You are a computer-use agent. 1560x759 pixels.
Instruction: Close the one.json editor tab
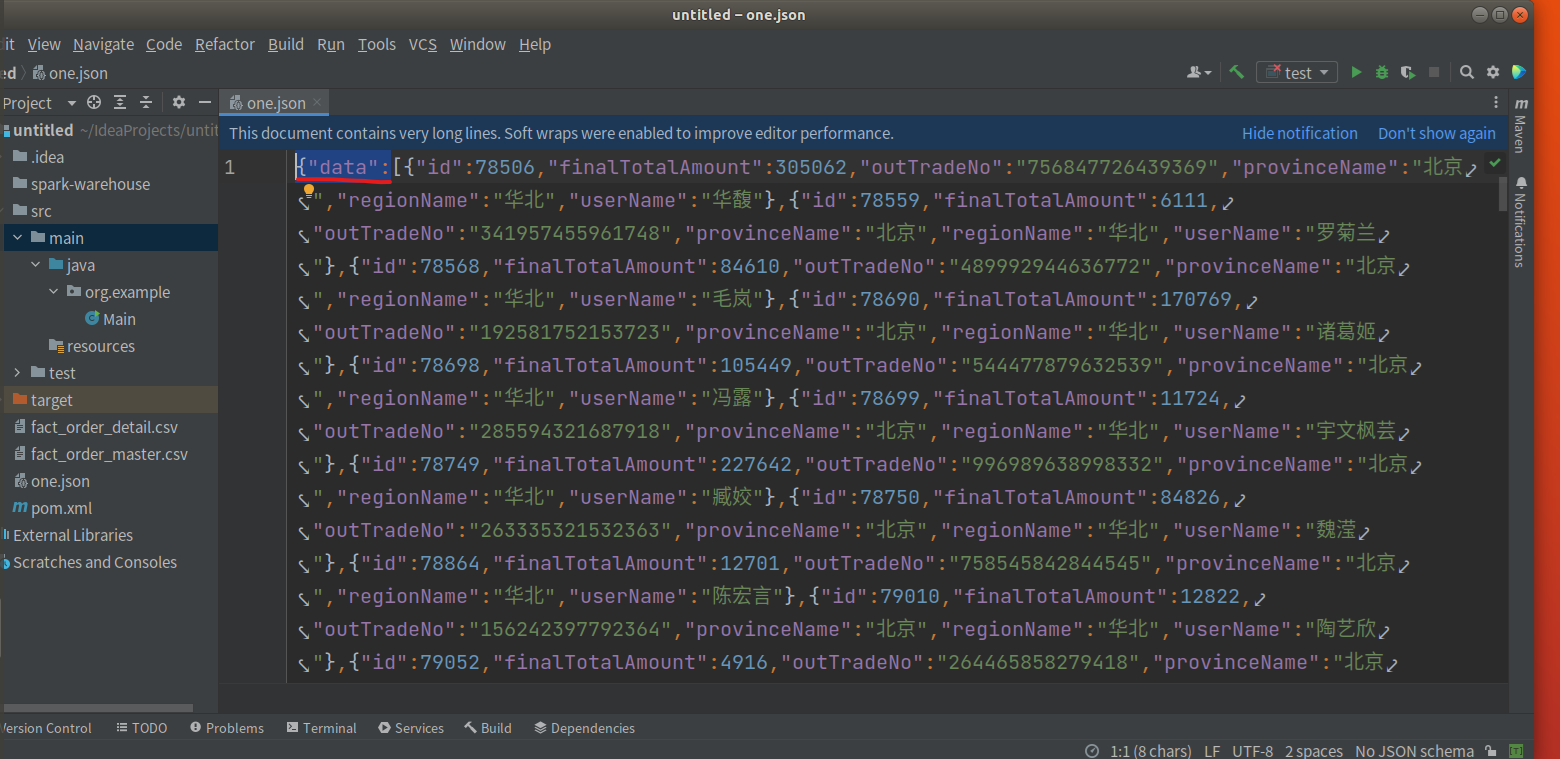coord(317,102)
